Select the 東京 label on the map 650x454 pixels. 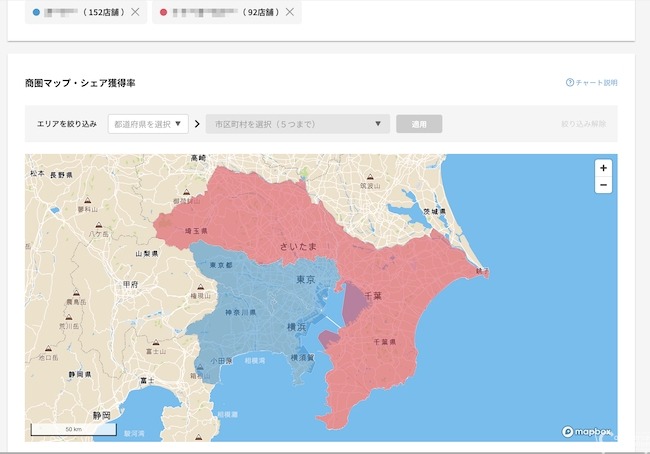306,280
